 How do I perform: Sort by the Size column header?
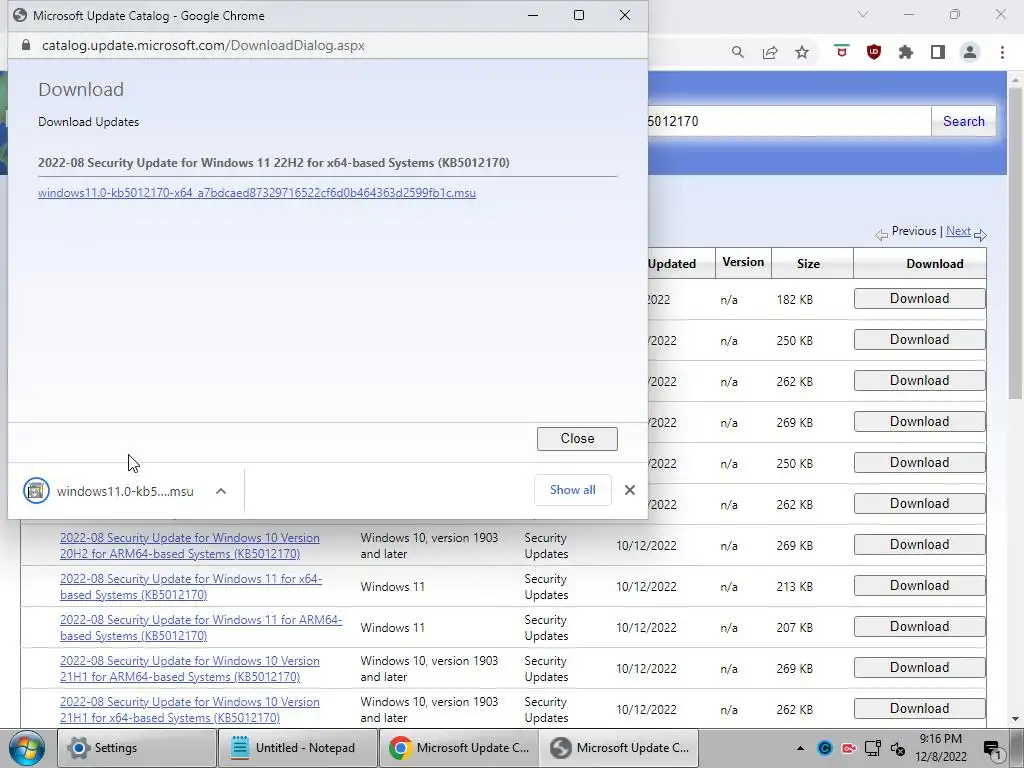(808, 264)
